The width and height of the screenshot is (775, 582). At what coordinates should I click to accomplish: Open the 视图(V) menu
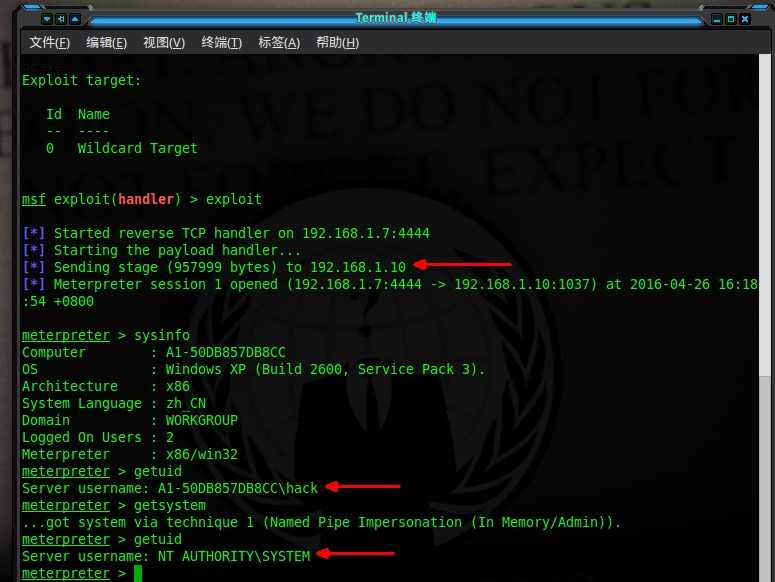coord(164,42)
